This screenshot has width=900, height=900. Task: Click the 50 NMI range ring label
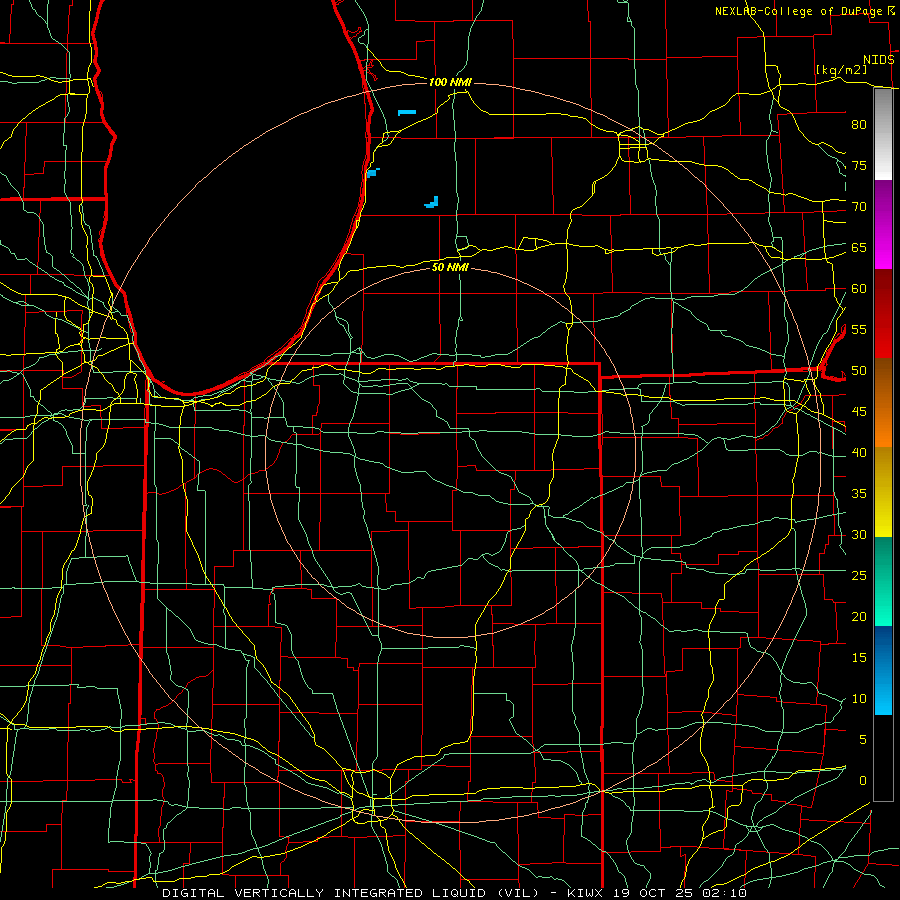(x=450, y=267)
